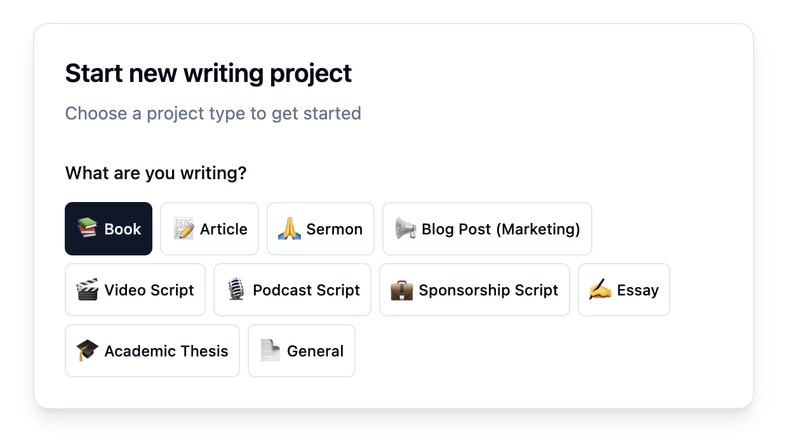
Task: Choose the Essay text label
Action: (637, 290)
